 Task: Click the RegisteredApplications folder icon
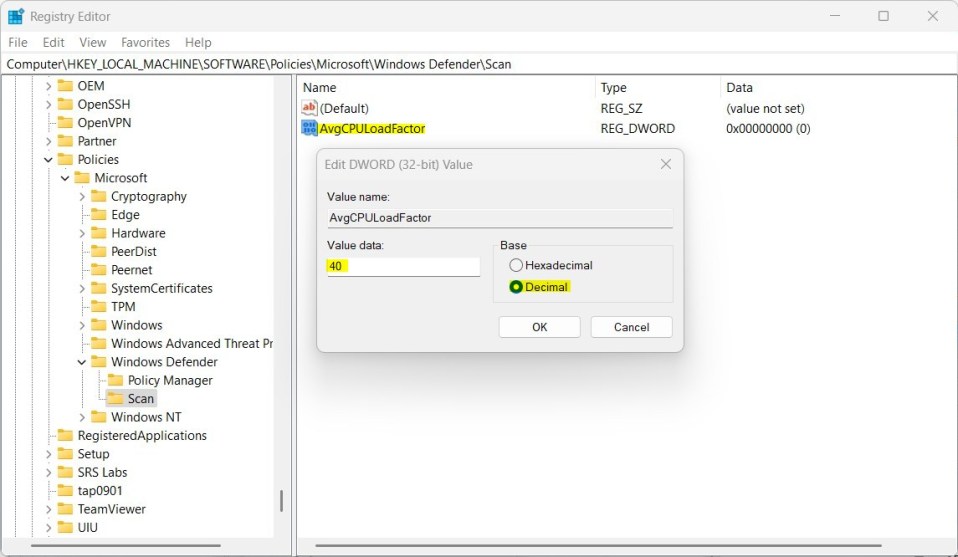[x=65, y=435]
